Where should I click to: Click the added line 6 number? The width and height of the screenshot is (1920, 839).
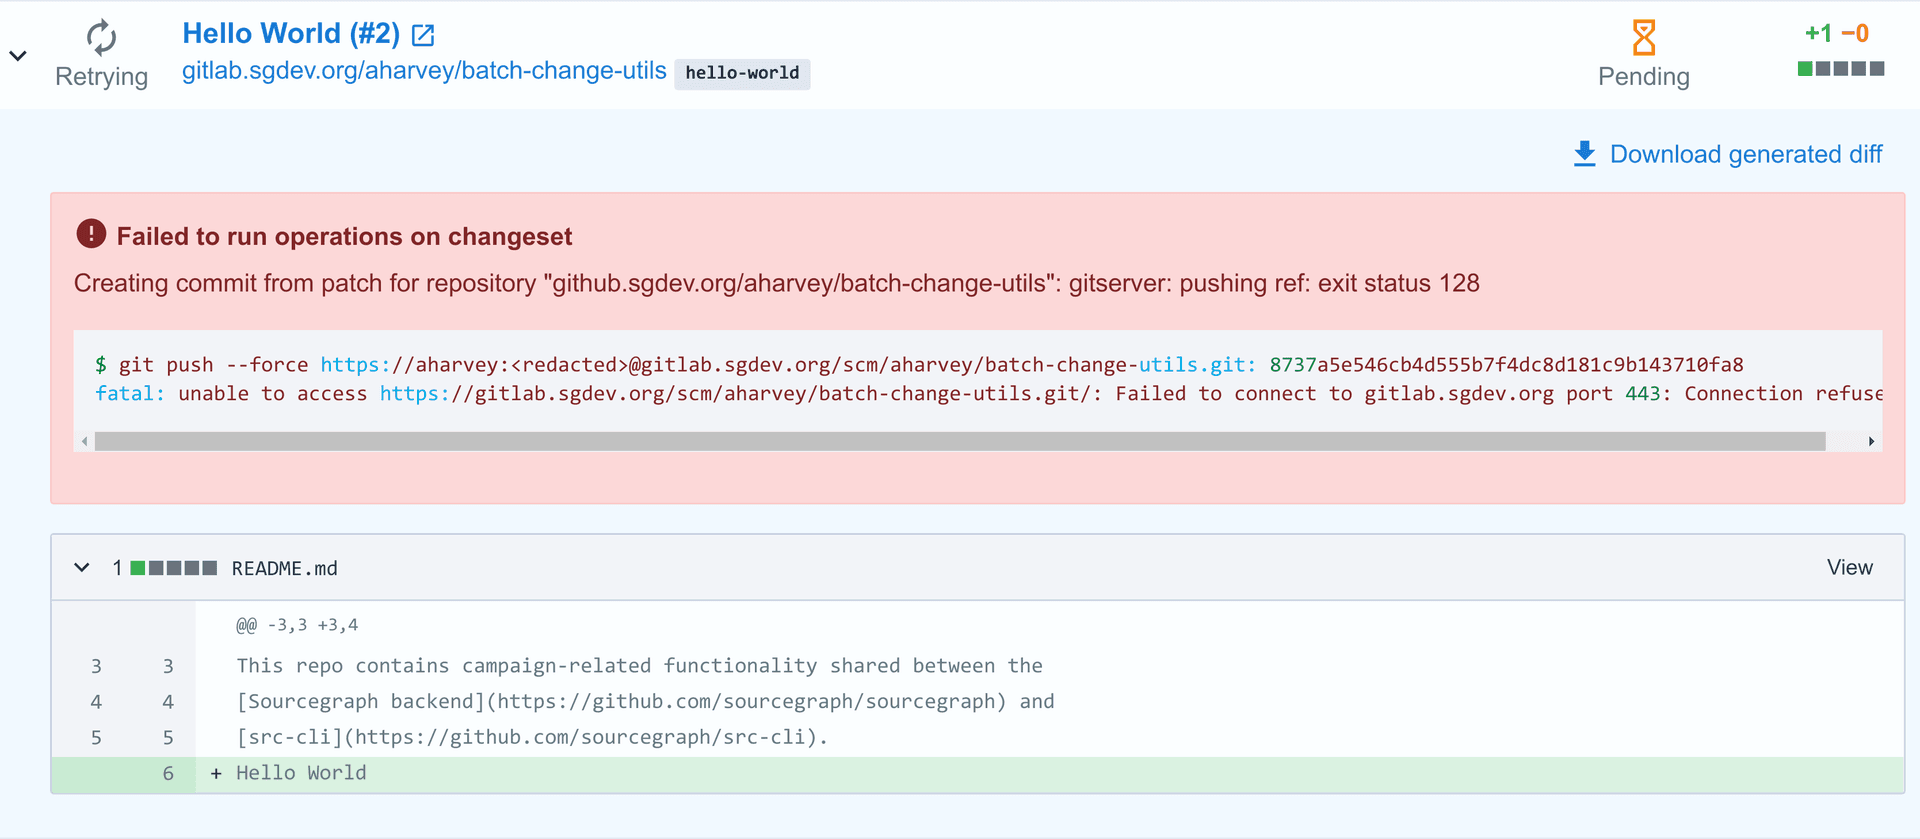click(x=168, y=773)
